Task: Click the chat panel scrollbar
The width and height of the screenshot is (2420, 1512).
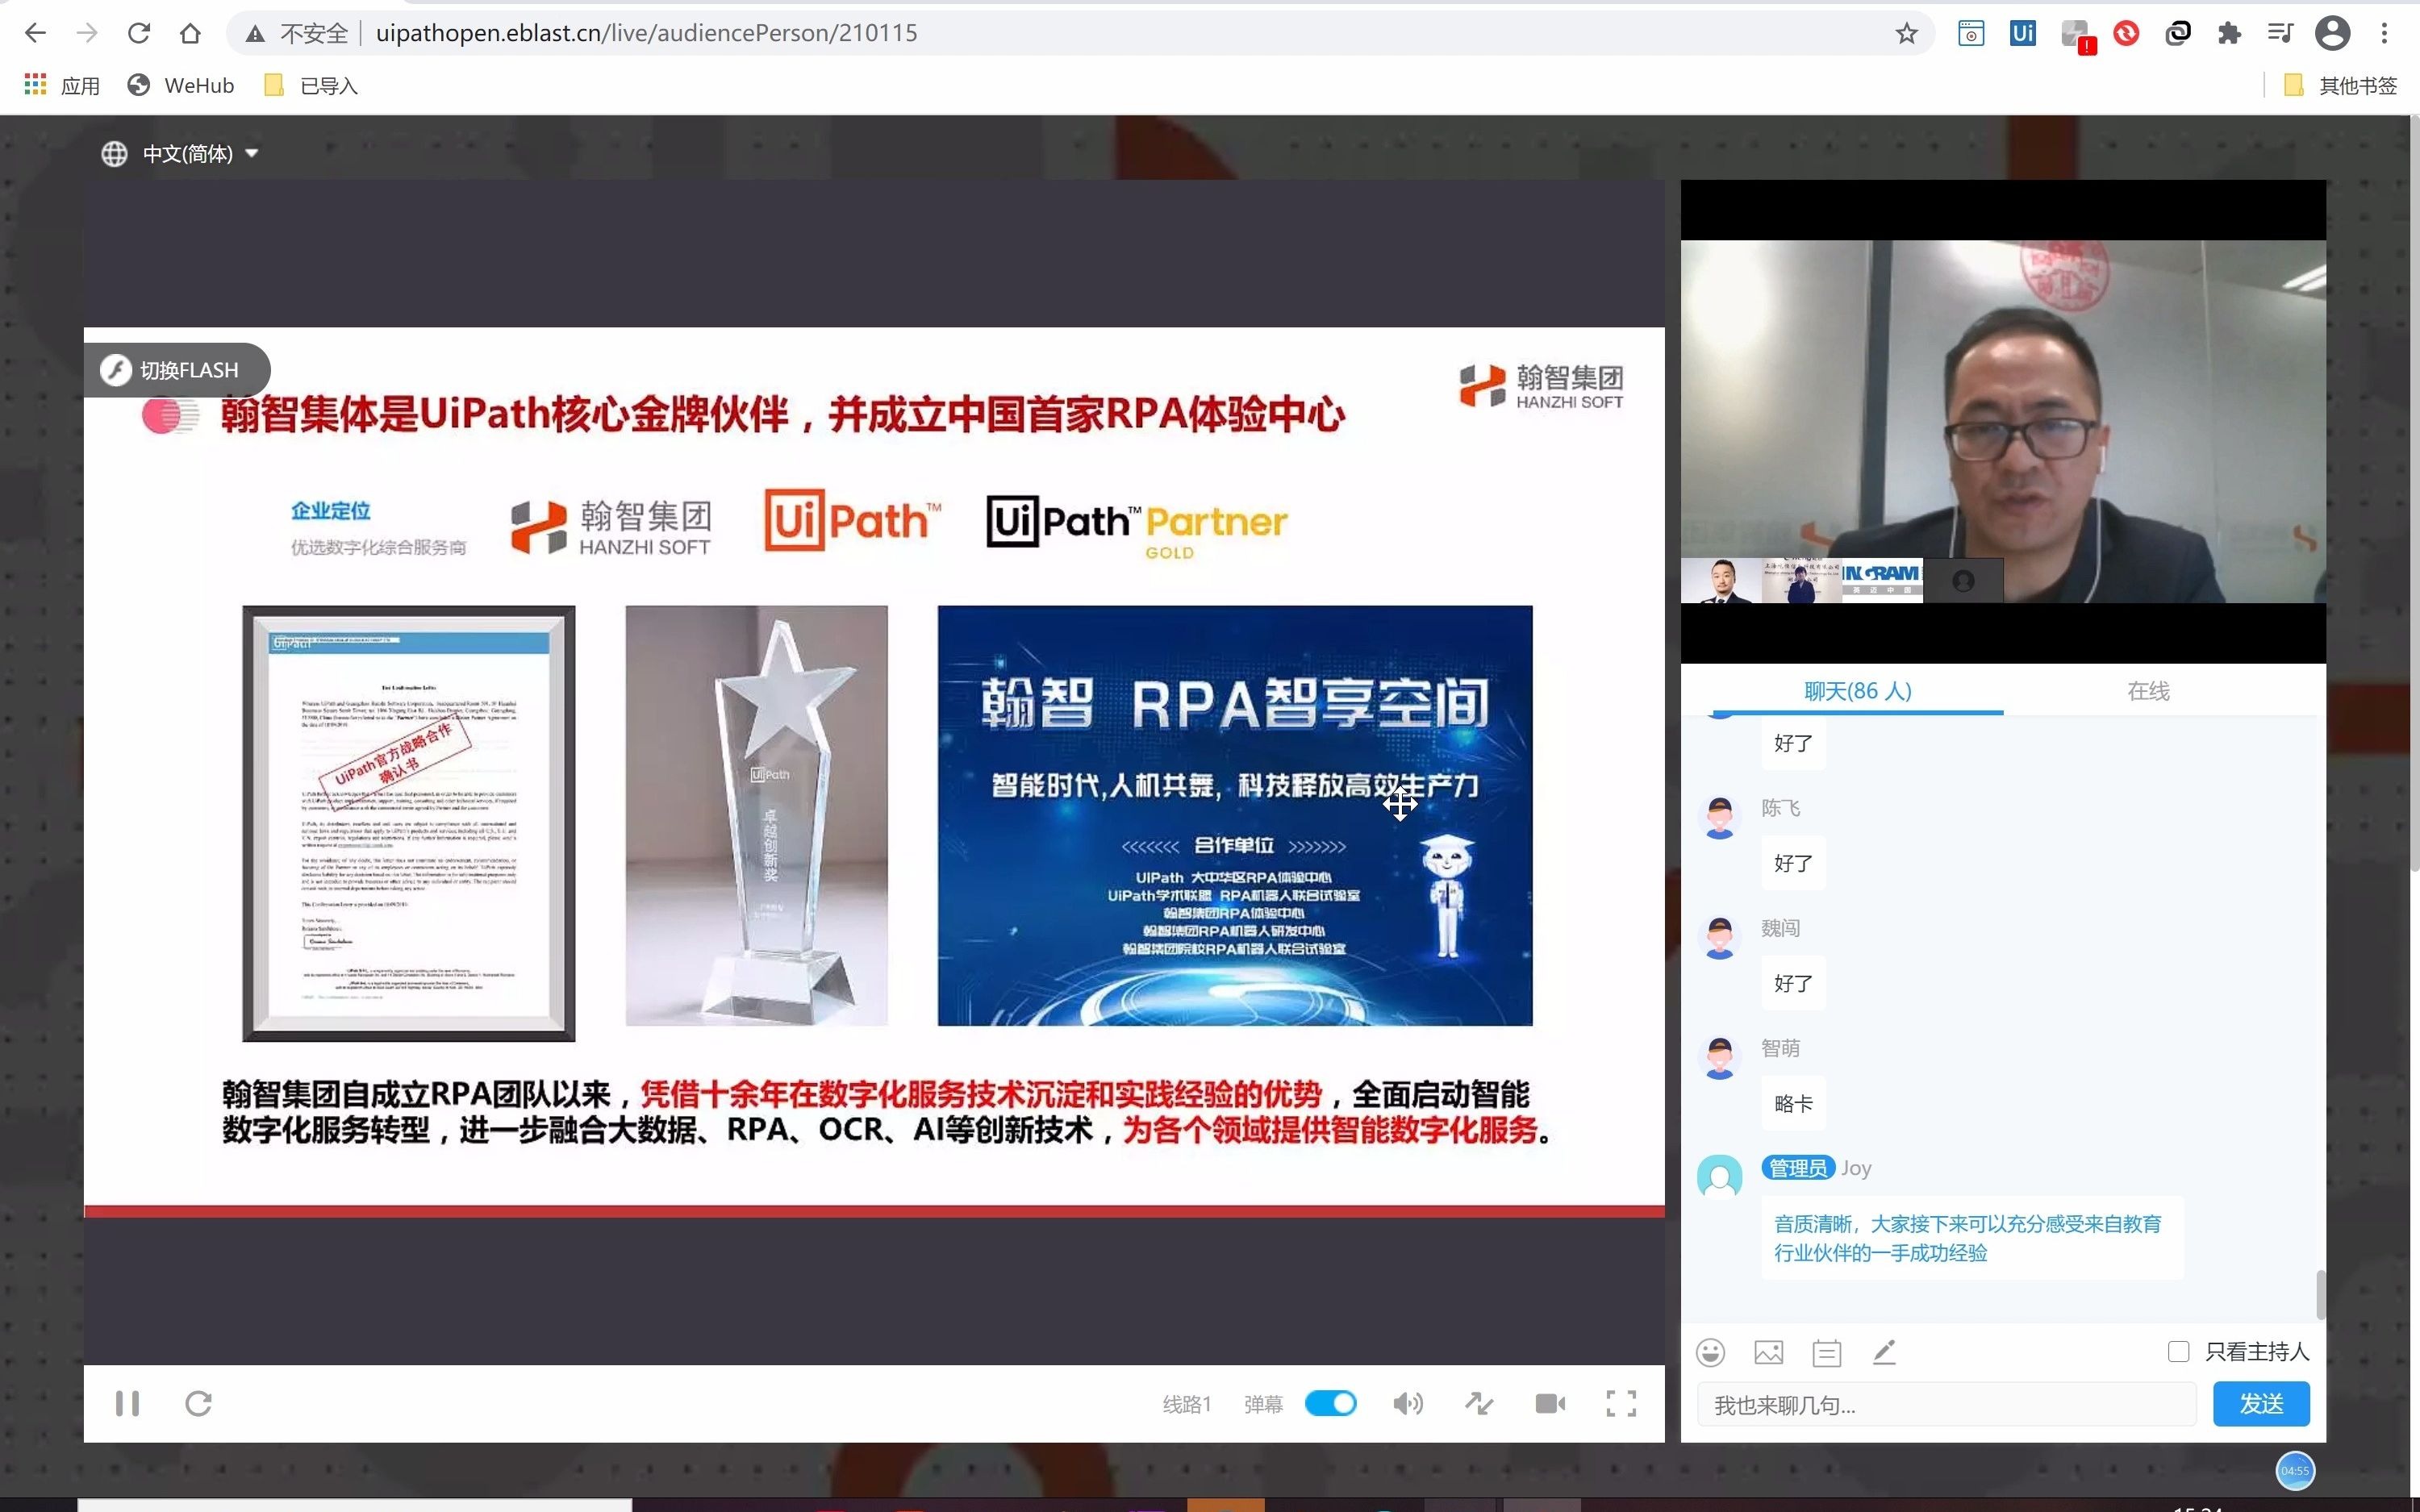Action: (x=2320, y=1294)
